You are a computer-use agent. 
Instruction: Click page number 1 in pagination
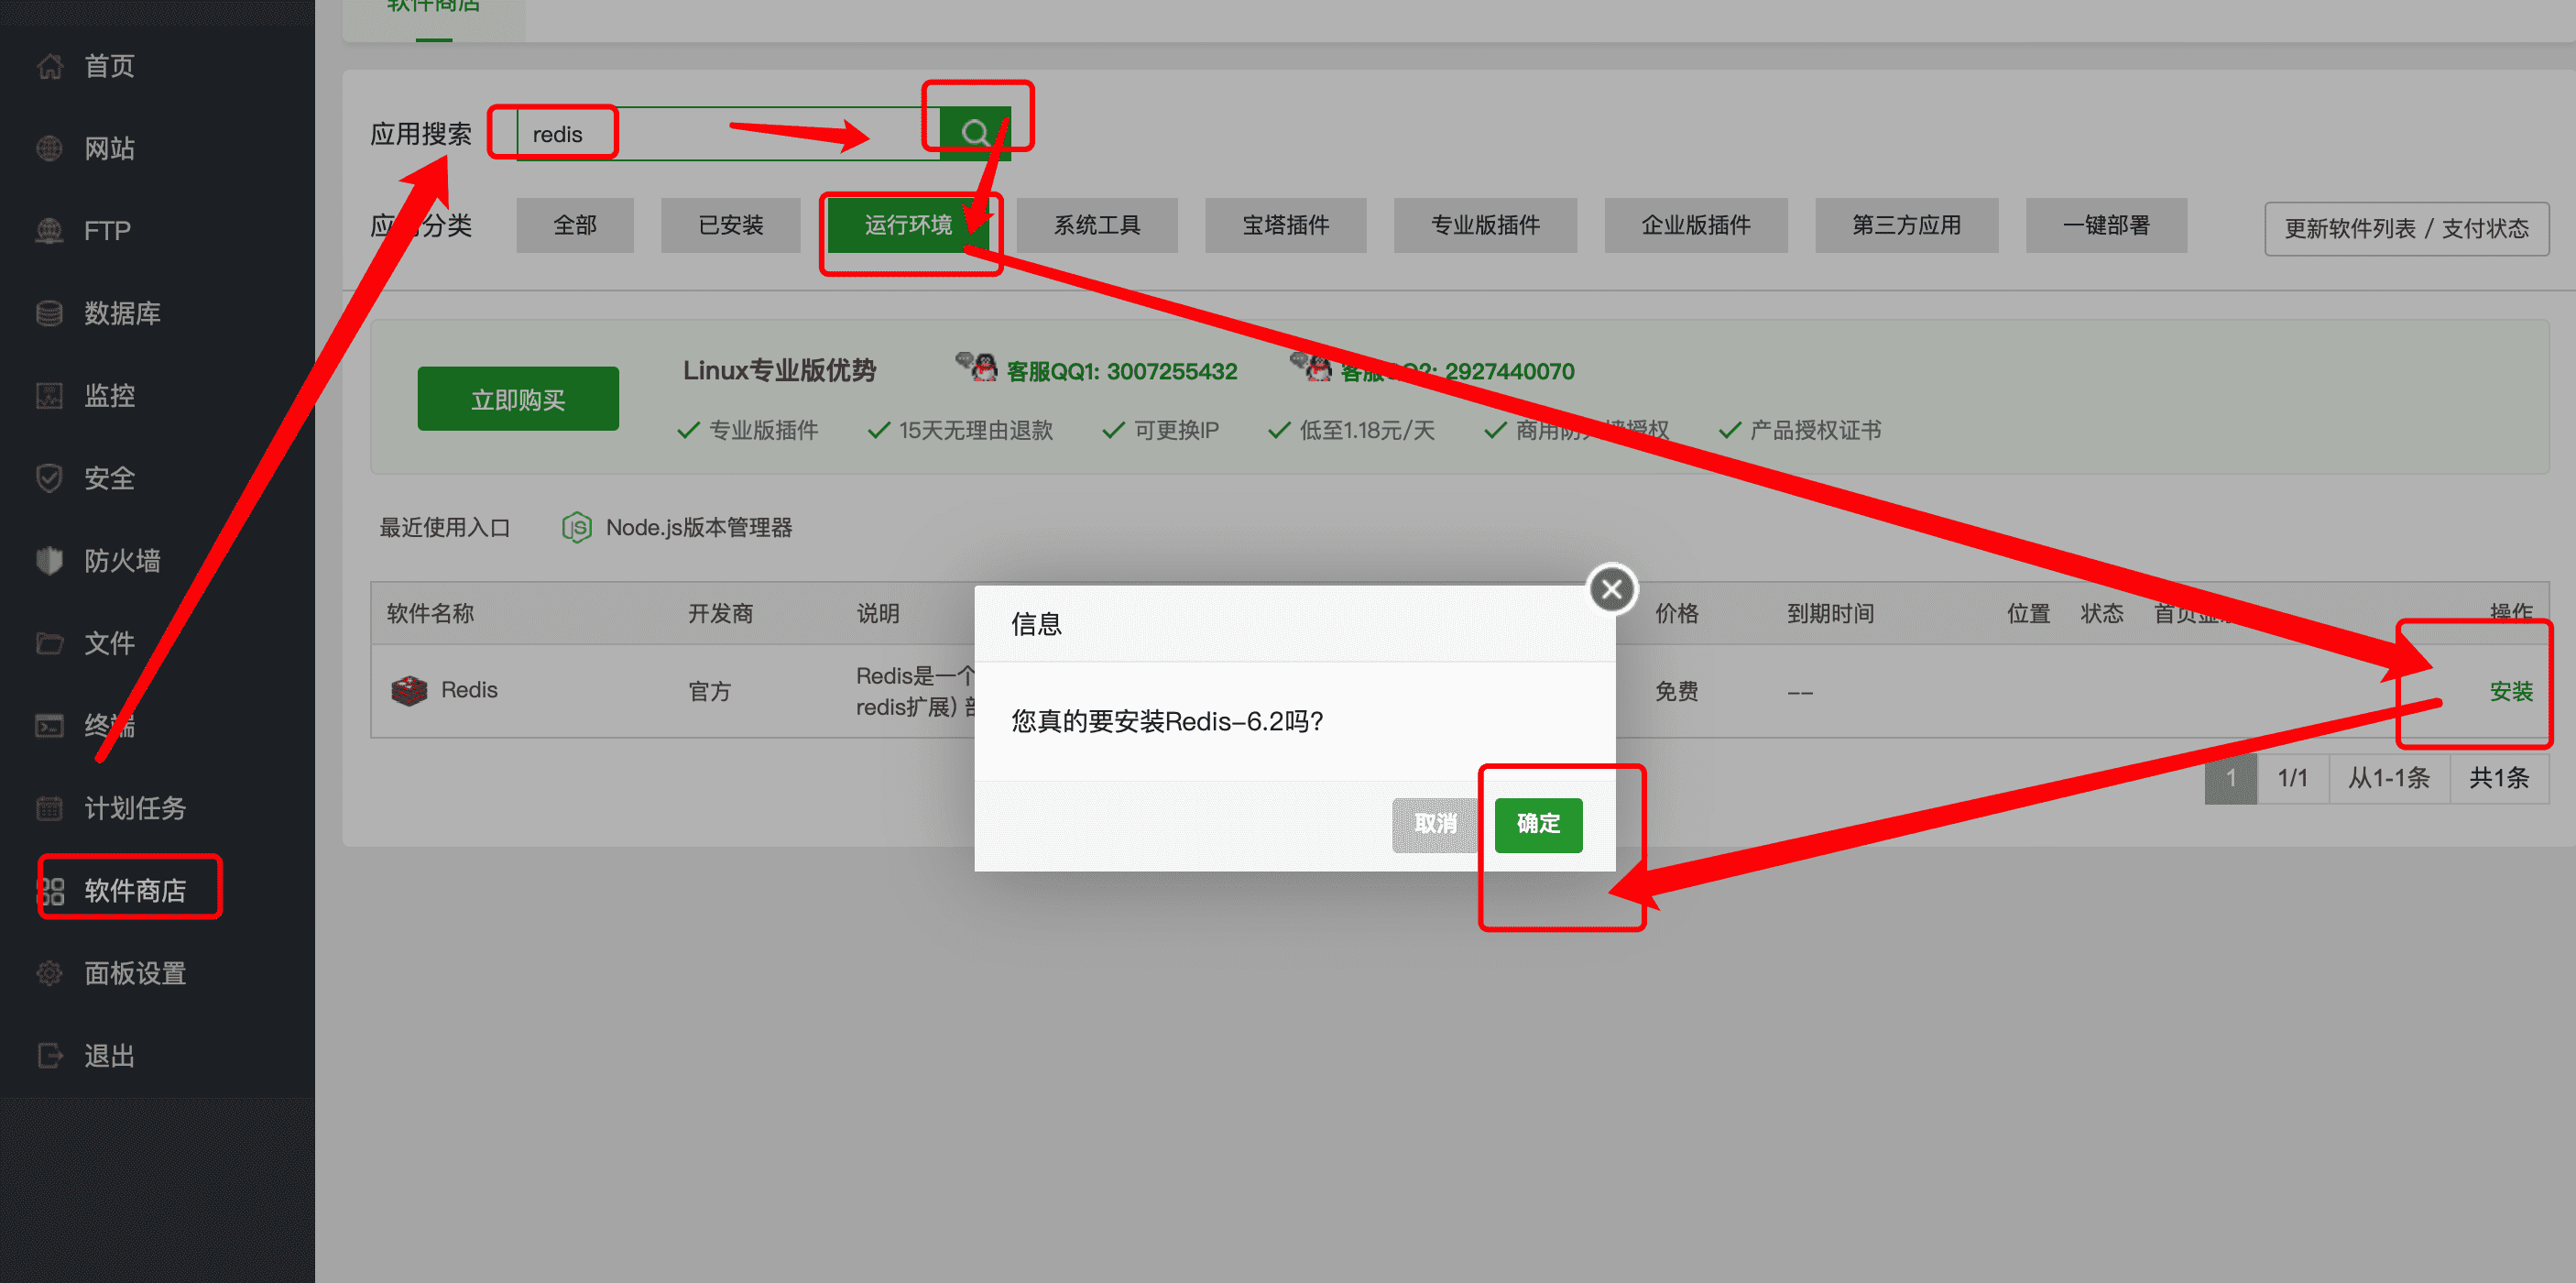pyautogui.click(x=2231, y=778)
